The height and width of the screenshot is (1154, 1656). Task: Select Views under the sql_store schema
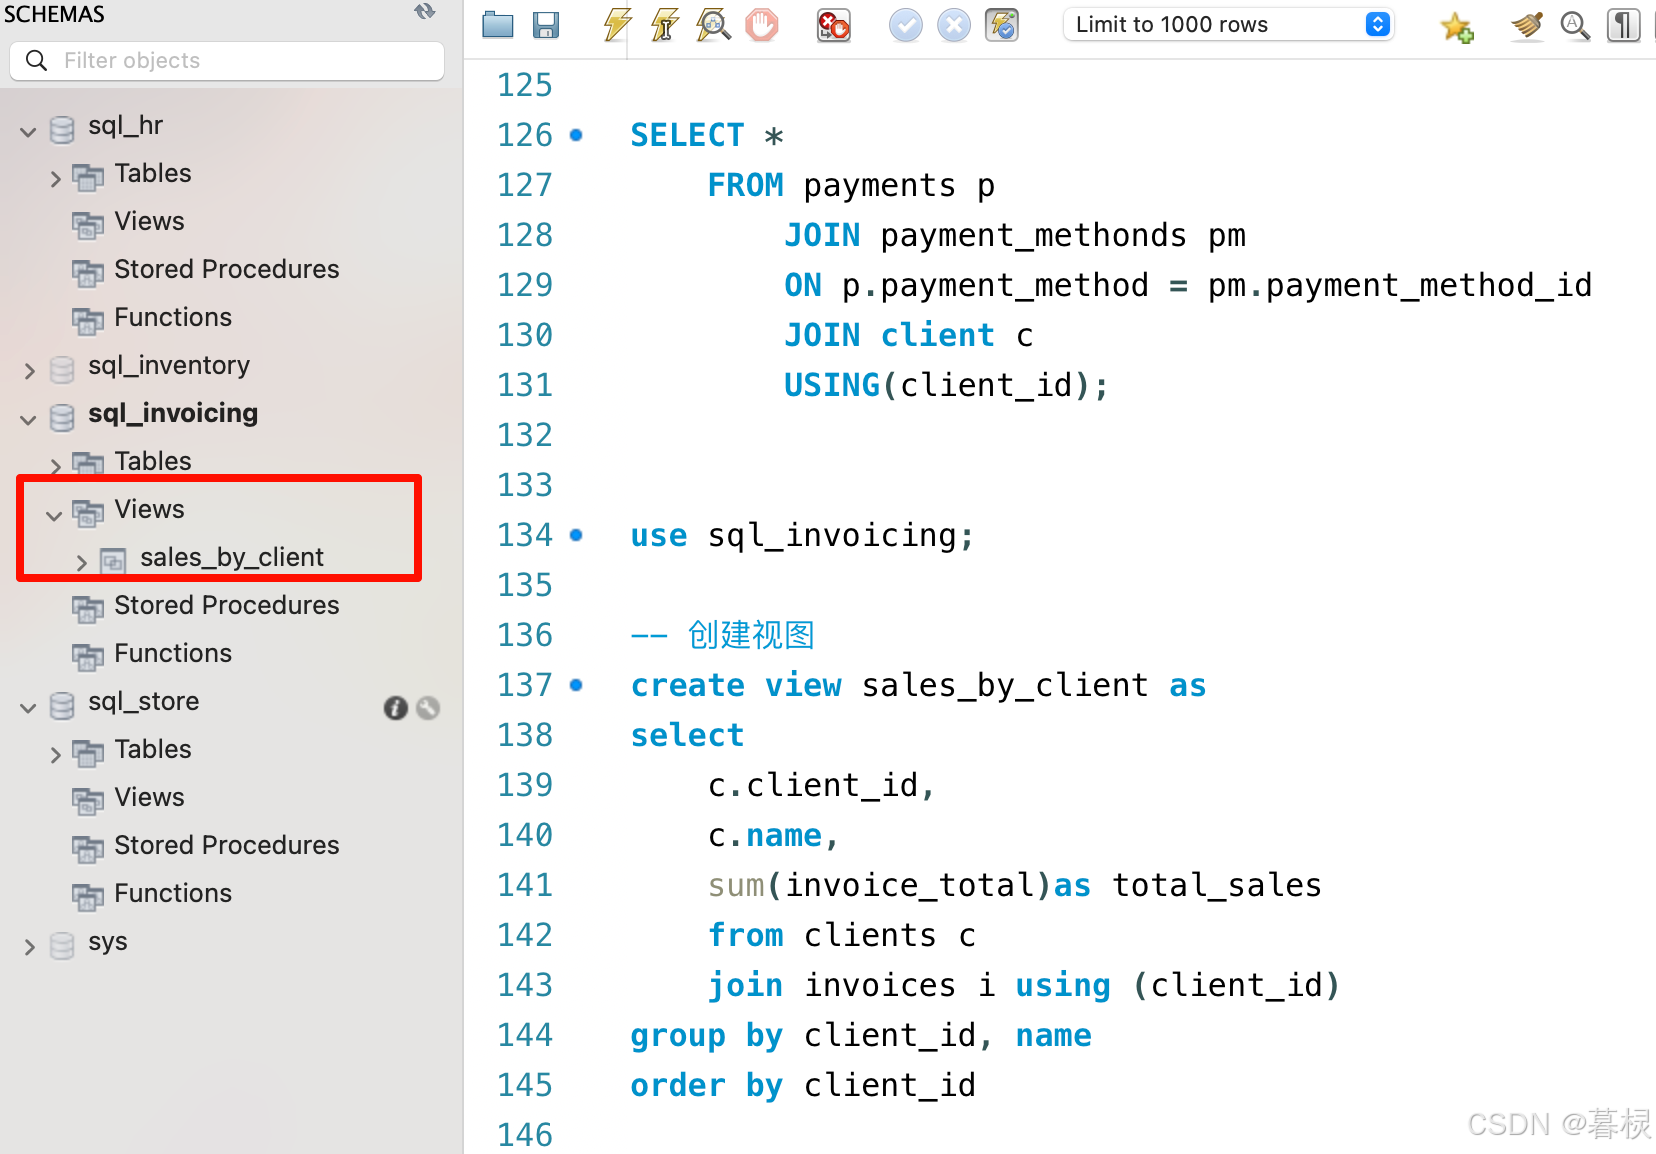(149, 797)
